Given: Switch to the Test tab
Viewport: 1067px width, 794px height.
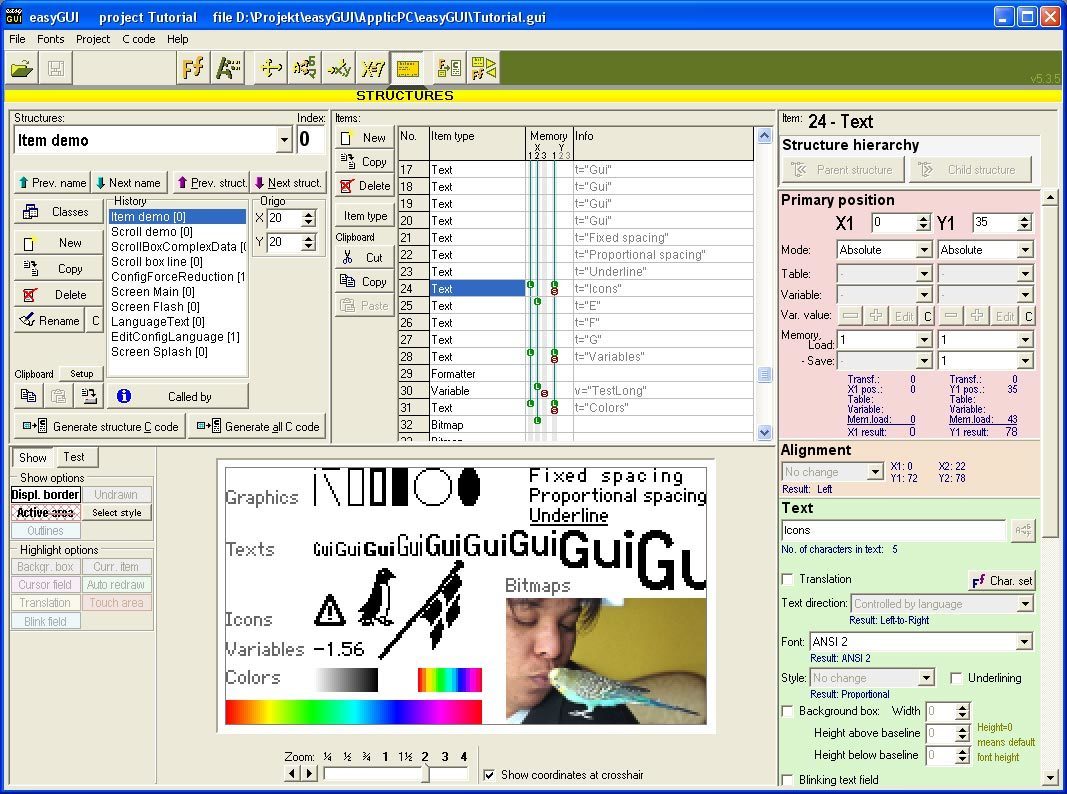Looking at the screenshot, I should [74, 457].
